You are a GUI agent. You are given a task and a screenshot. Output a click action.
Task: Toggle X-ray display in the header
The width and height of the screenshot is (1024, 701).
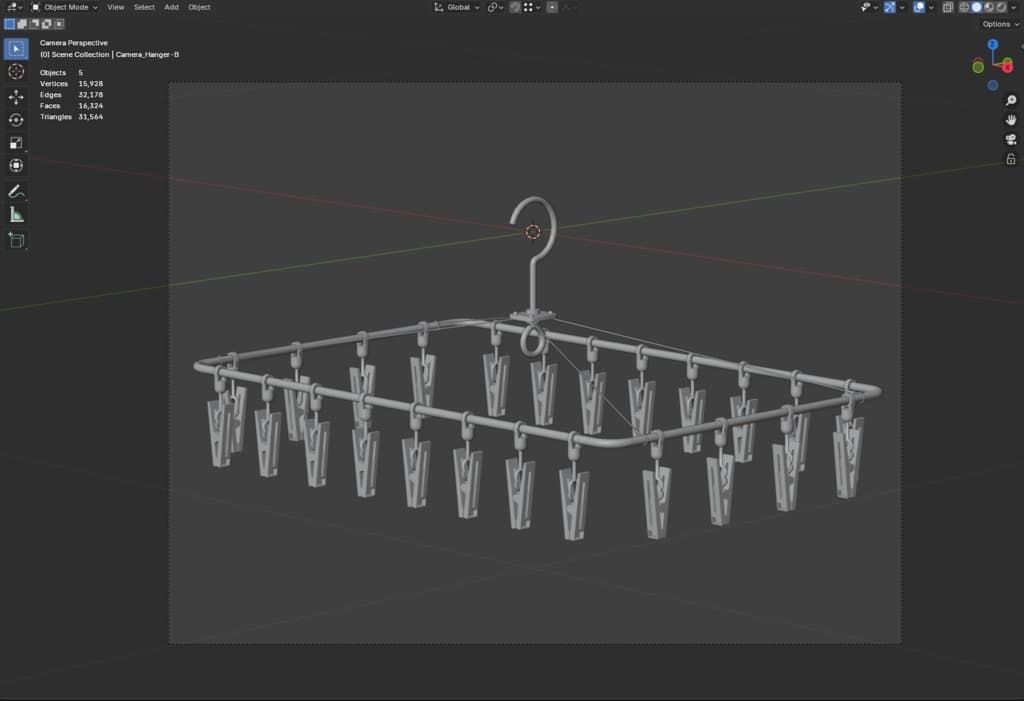coord(947,7)
